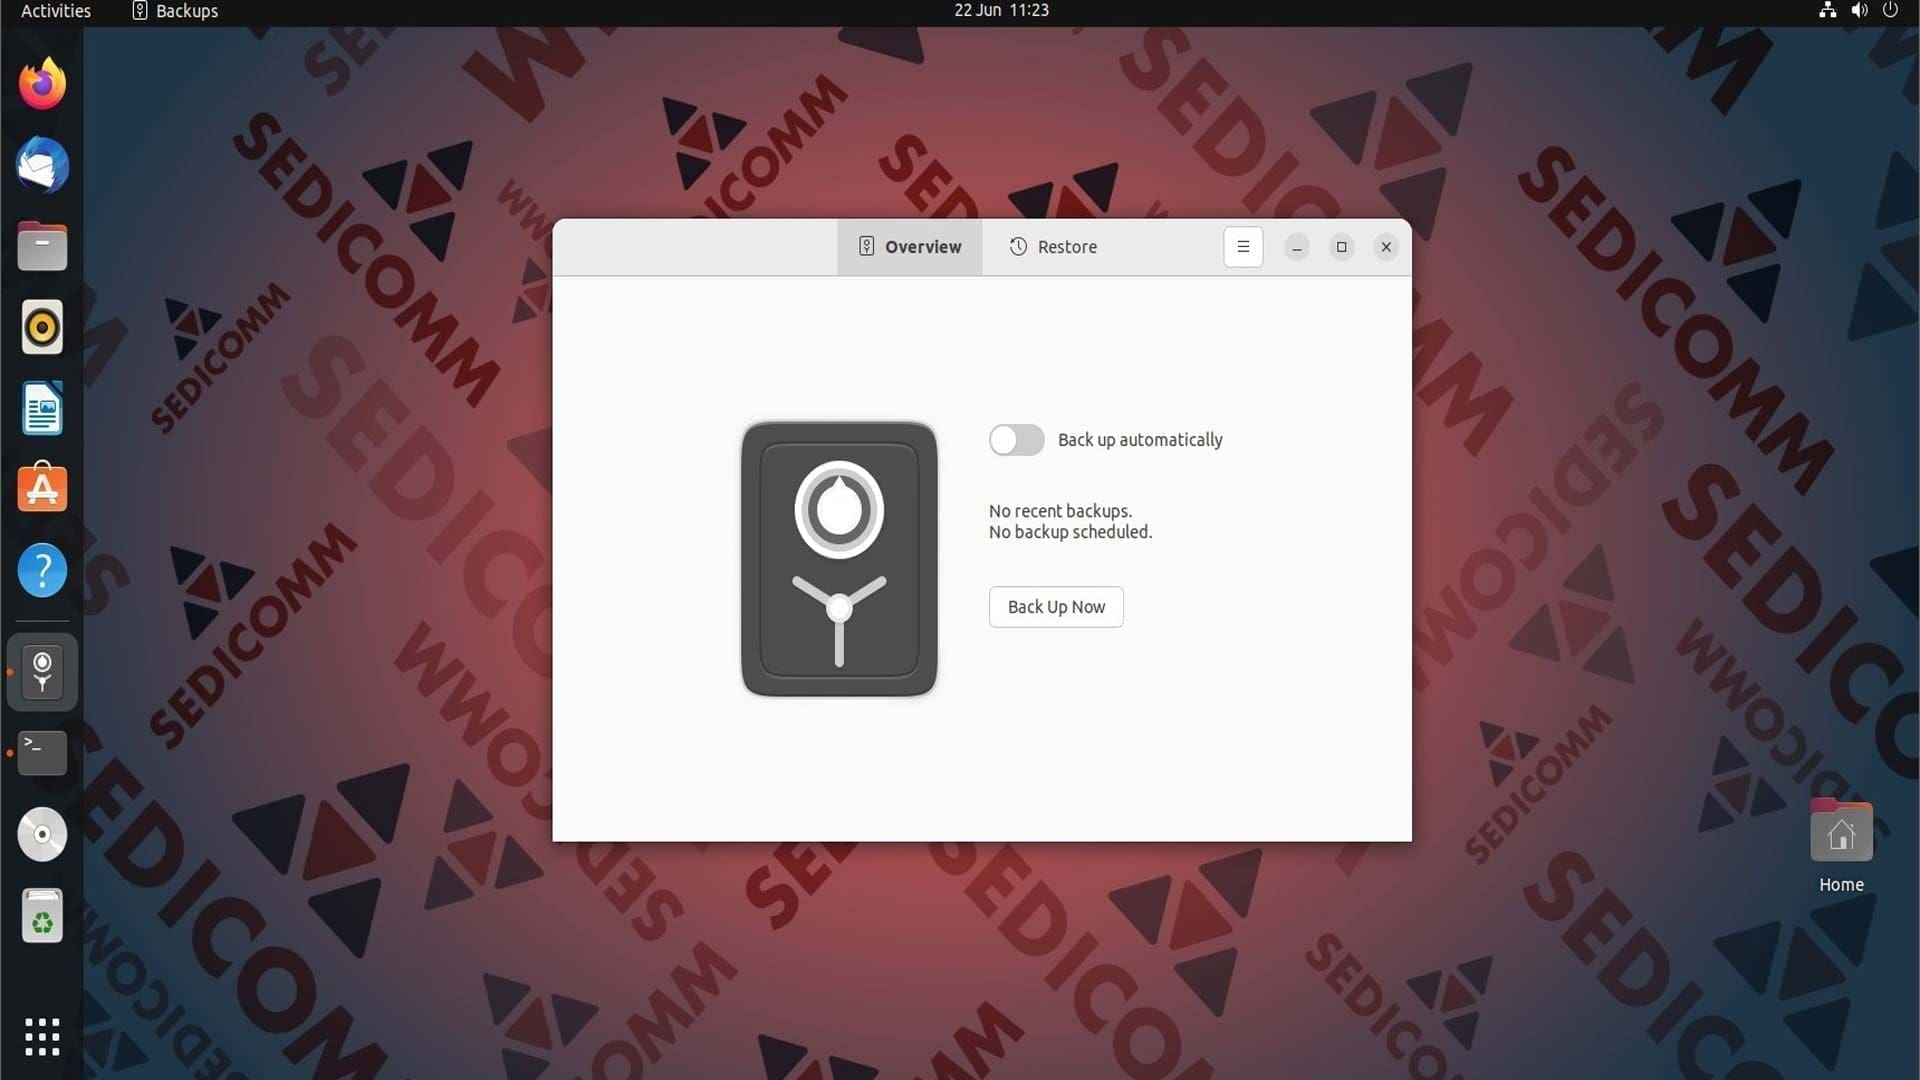Maximize the Backups window
Viewport: 1920px width, 1080px height.
1342,247
